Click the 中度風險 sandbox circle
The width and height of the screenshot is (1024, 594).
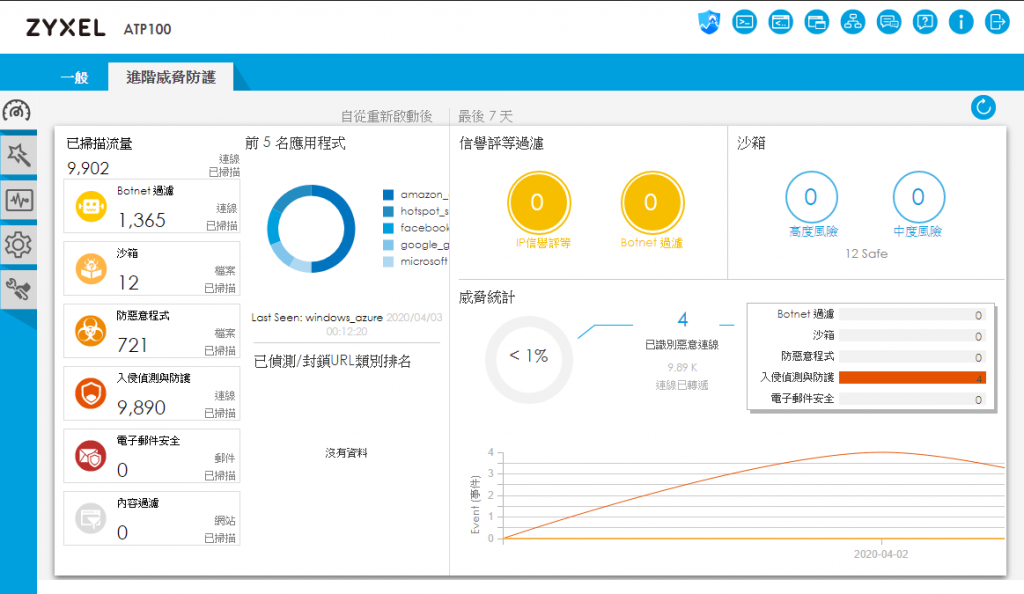[x=918, y=197]
